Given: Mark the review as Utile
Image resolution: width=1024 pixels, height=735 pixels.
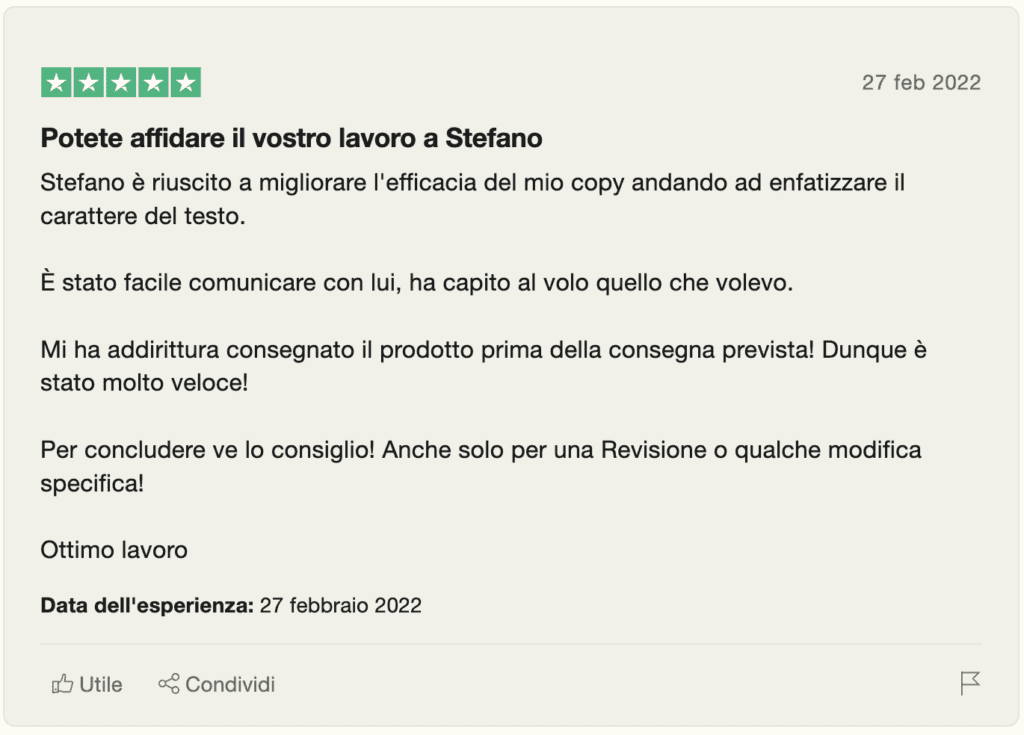Looking at the screenshot, I should coord(87,684).
